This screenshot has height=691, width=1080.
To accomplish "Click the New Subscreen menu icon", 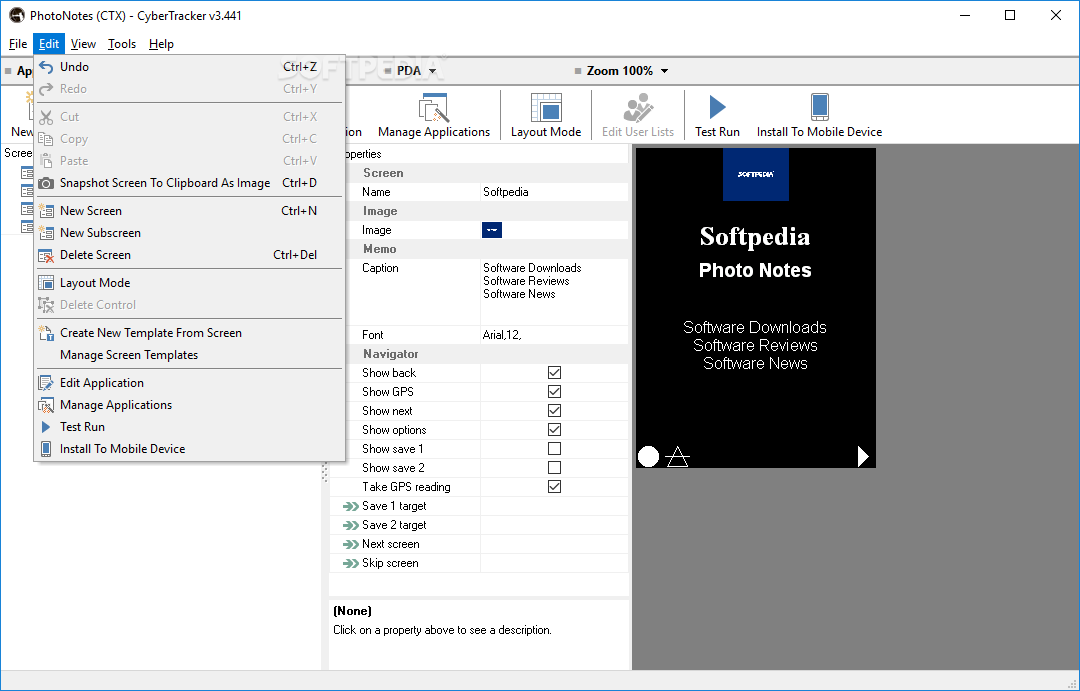I will point(46,233).
